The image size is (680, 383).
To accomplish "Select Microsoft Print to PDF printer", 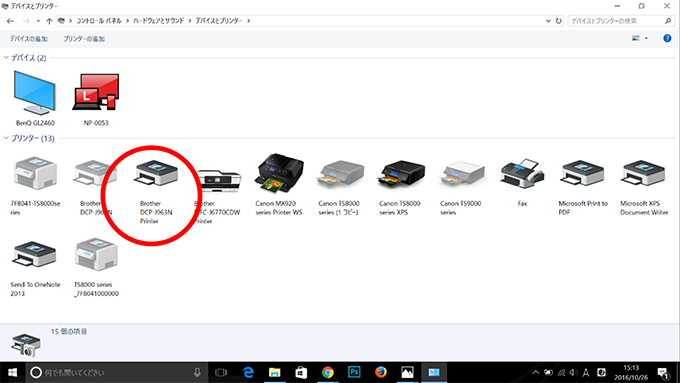I will (x=582, y=187).
